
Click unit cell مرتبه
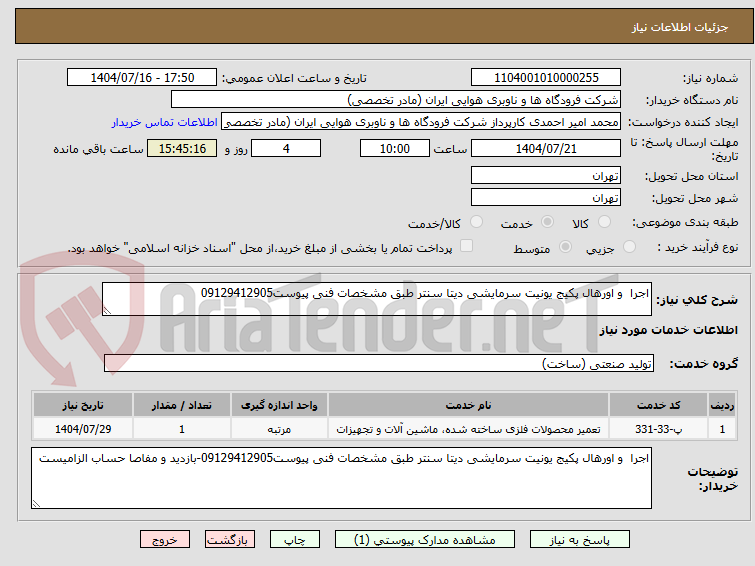coord(279,429)
